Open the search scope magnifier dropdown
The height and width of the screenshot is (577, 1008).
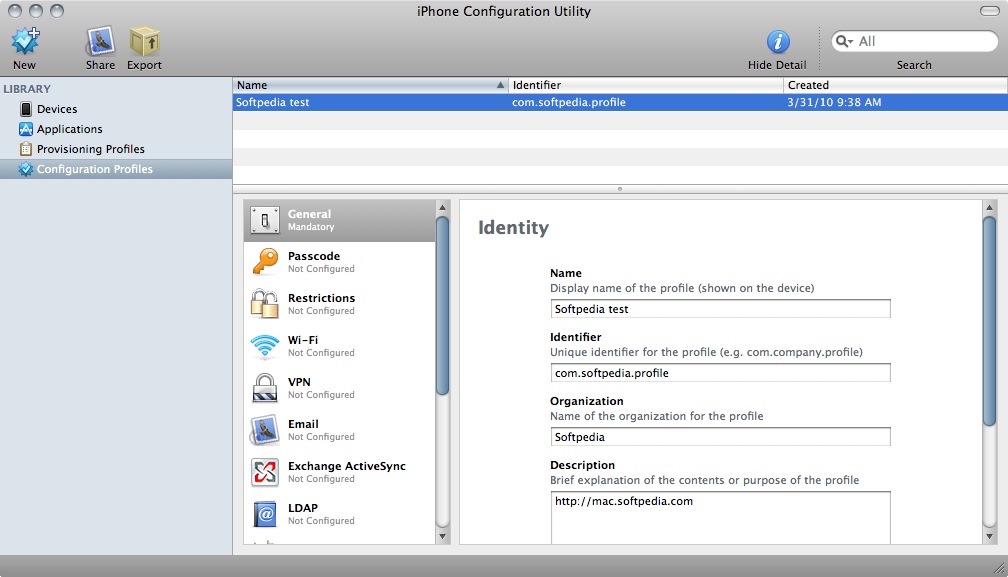tap(844, 41)
